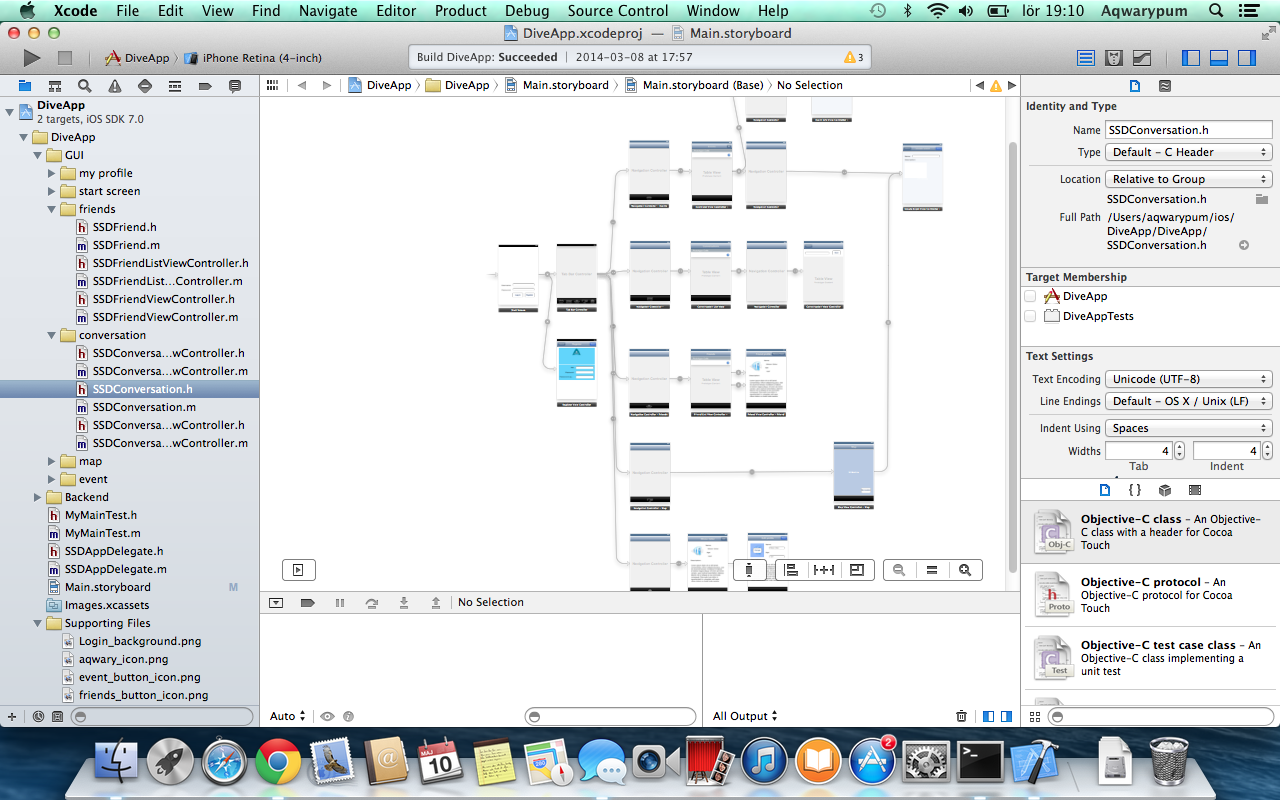Click the build warnings count indicator
Screen dimensions: 1280x800
[855, 58]
